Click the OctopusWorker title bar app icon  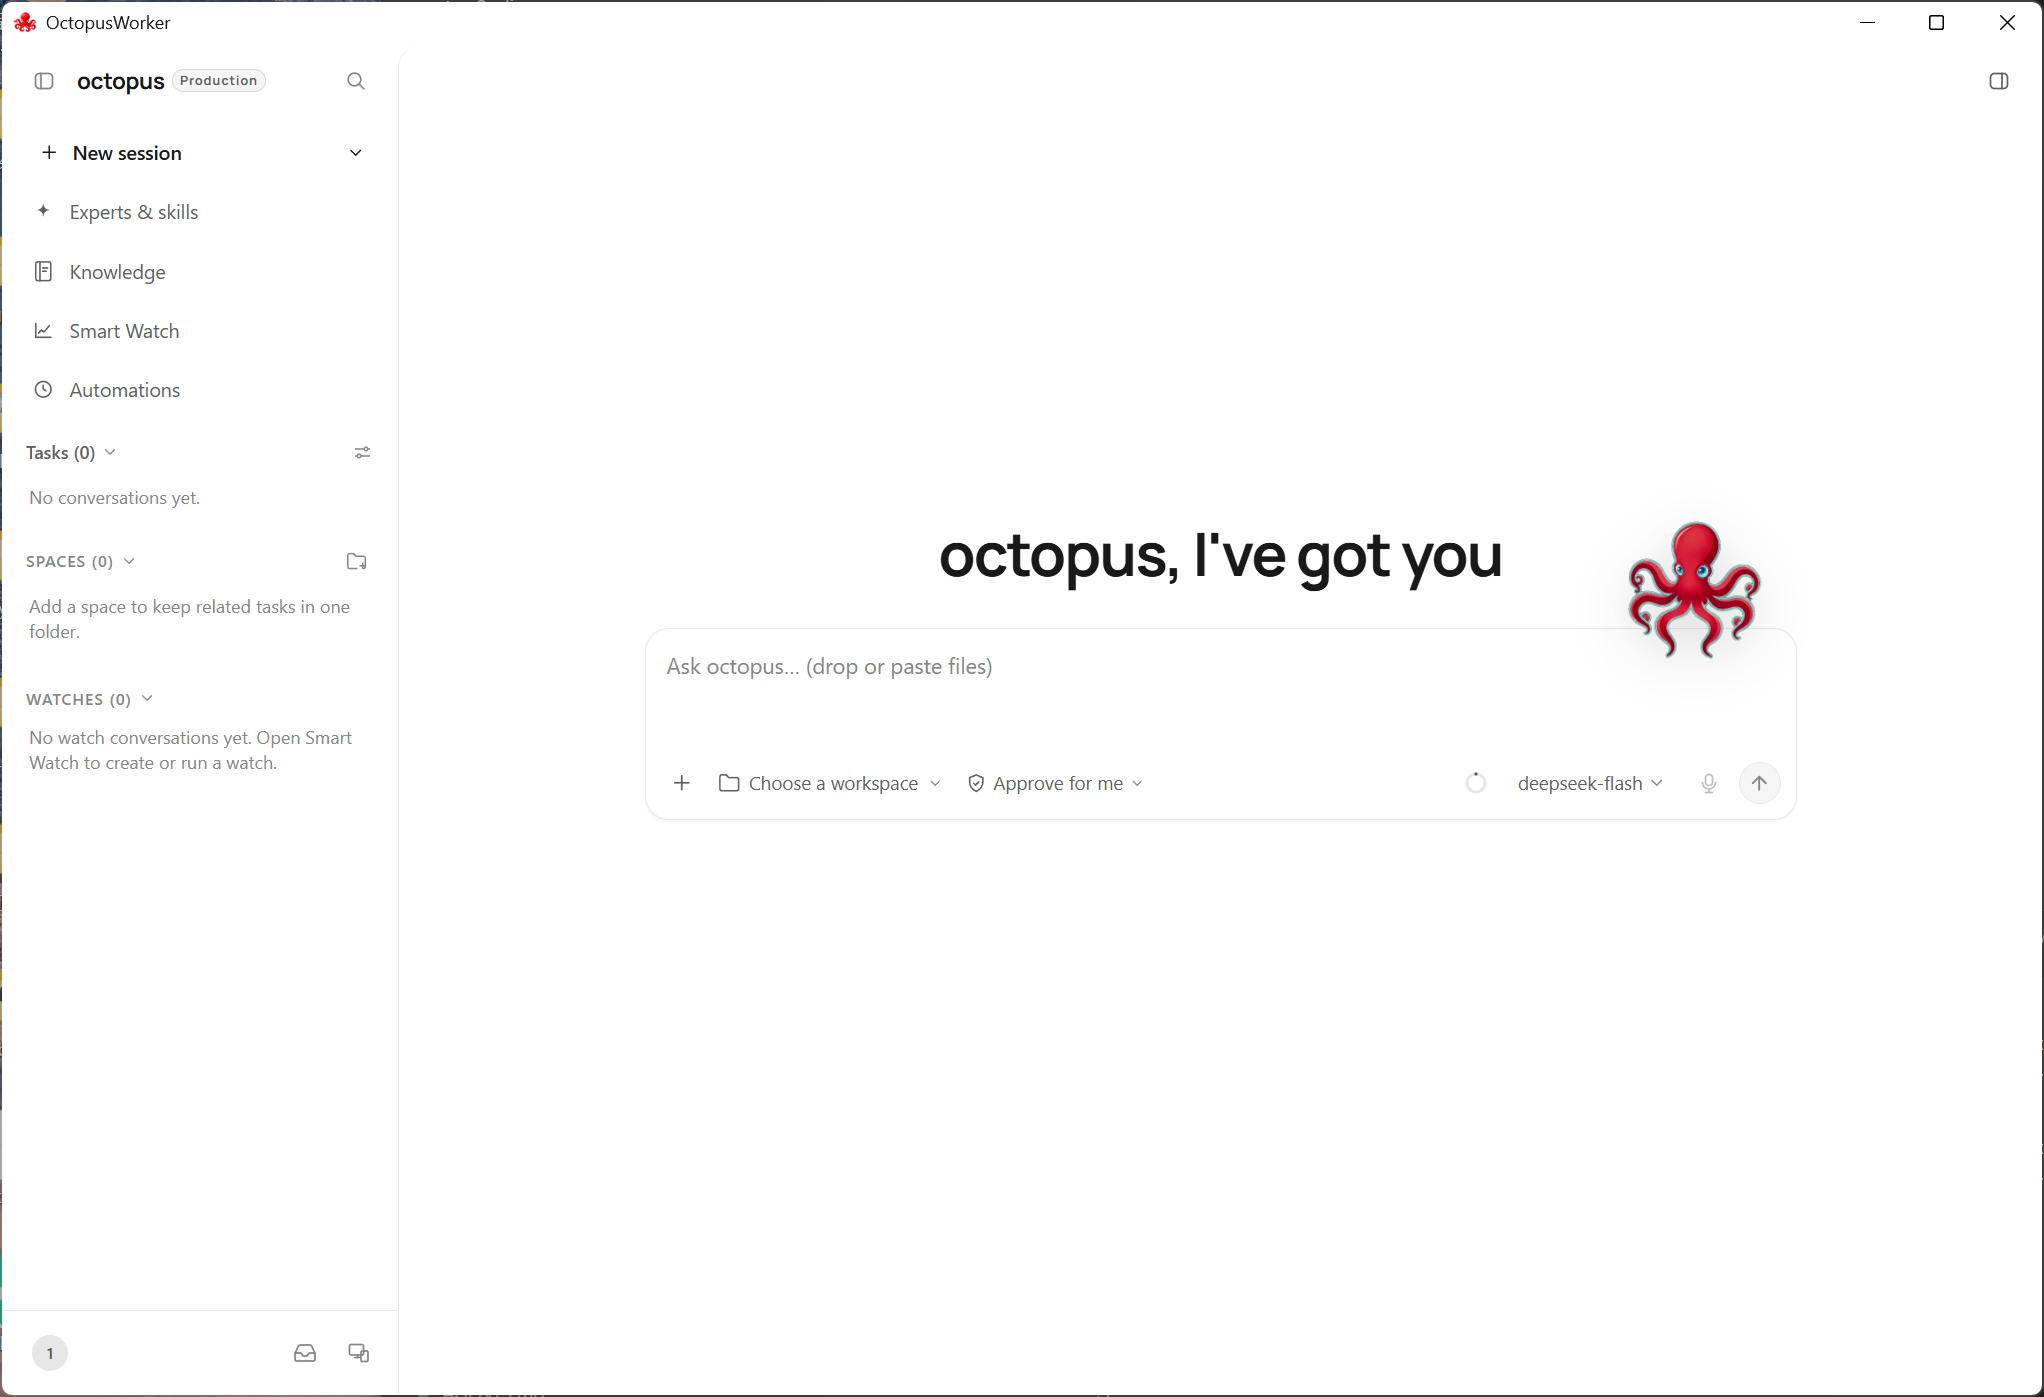25,22
